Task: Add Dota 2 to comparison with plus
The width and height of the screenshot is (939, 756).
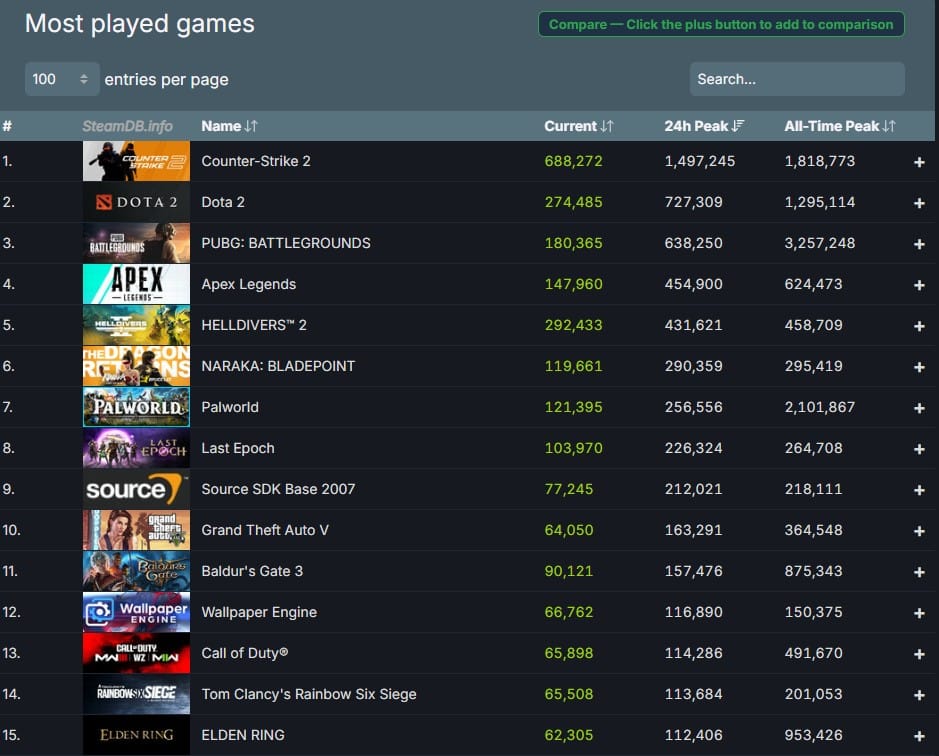Action: click(x=919, y=203)
